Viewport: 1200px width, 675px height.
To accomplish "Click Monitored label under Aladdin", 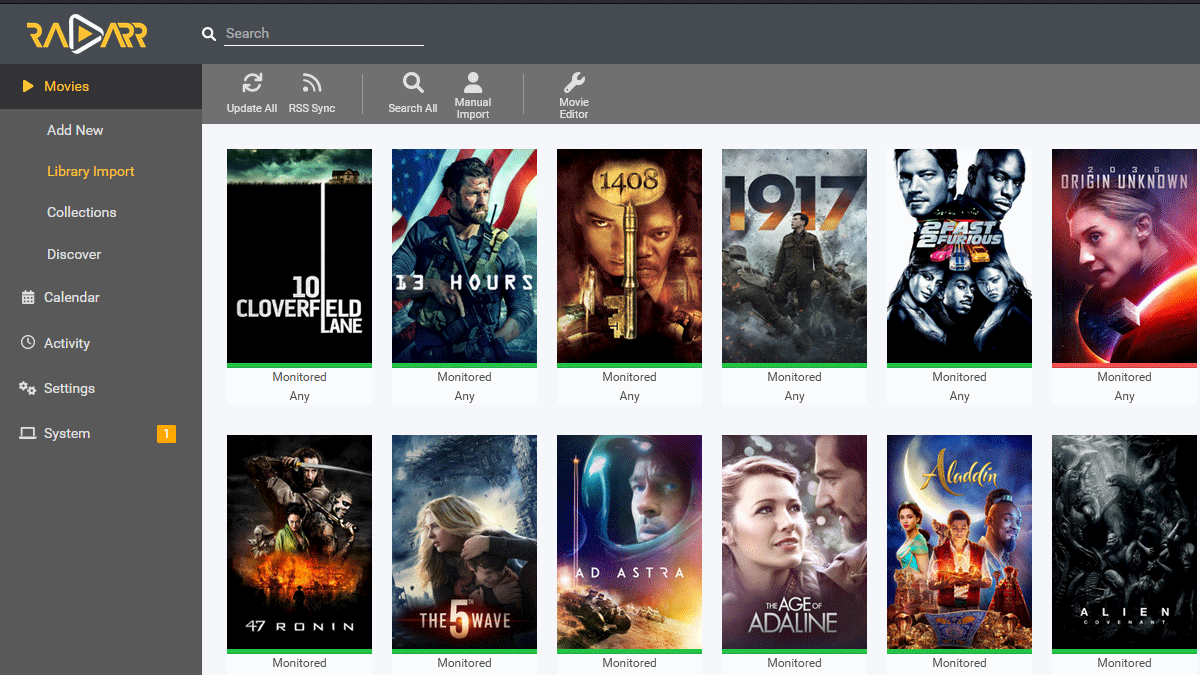I will tap(959, 663).
